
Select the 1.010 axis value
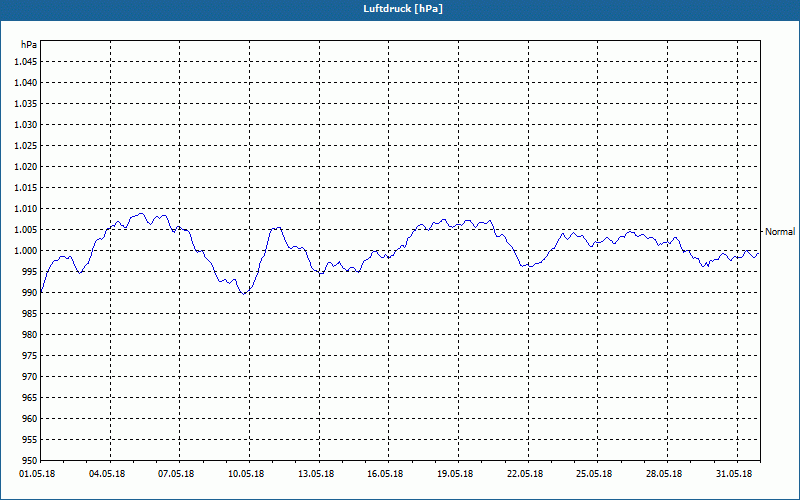point(26,209)
